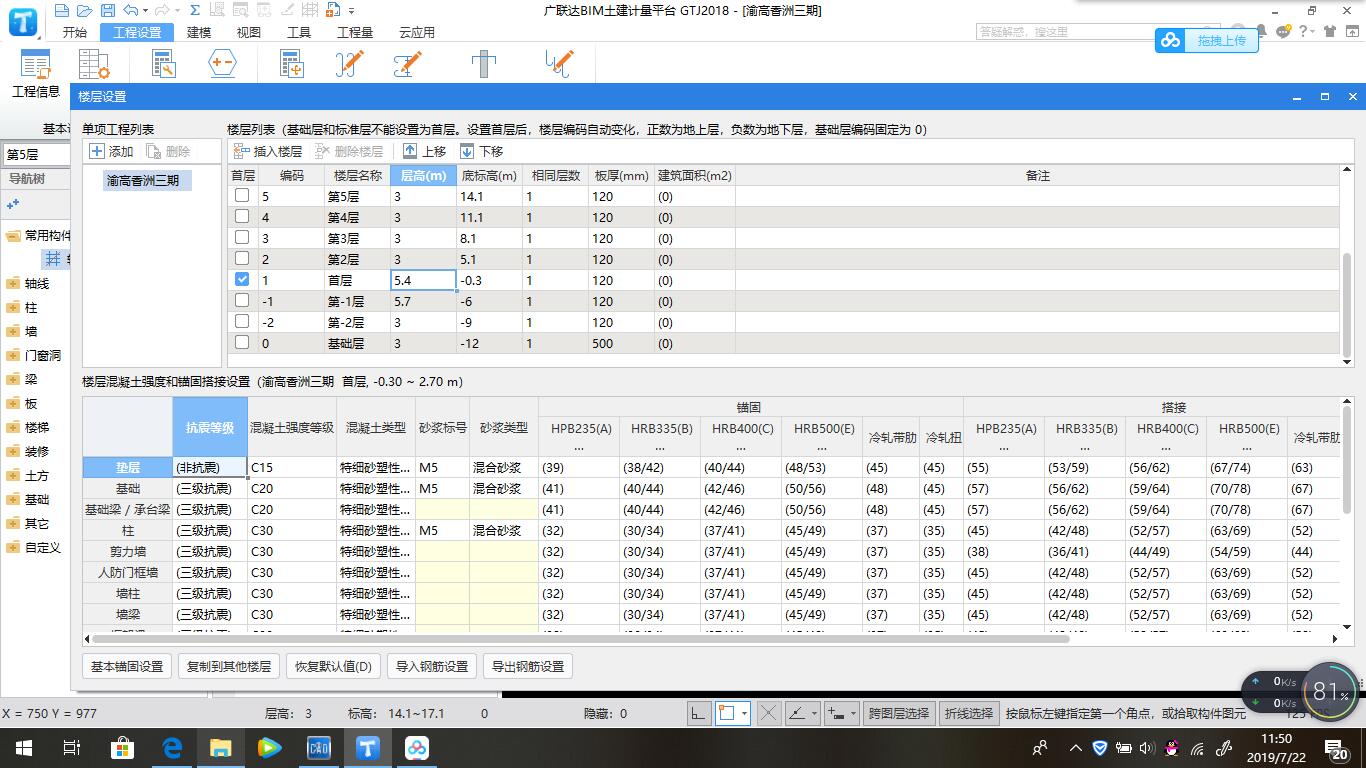This screenshot has width=1366, height=768.
Task: Open File Explorer from the taskbar
Action: [x=221, y=747]
